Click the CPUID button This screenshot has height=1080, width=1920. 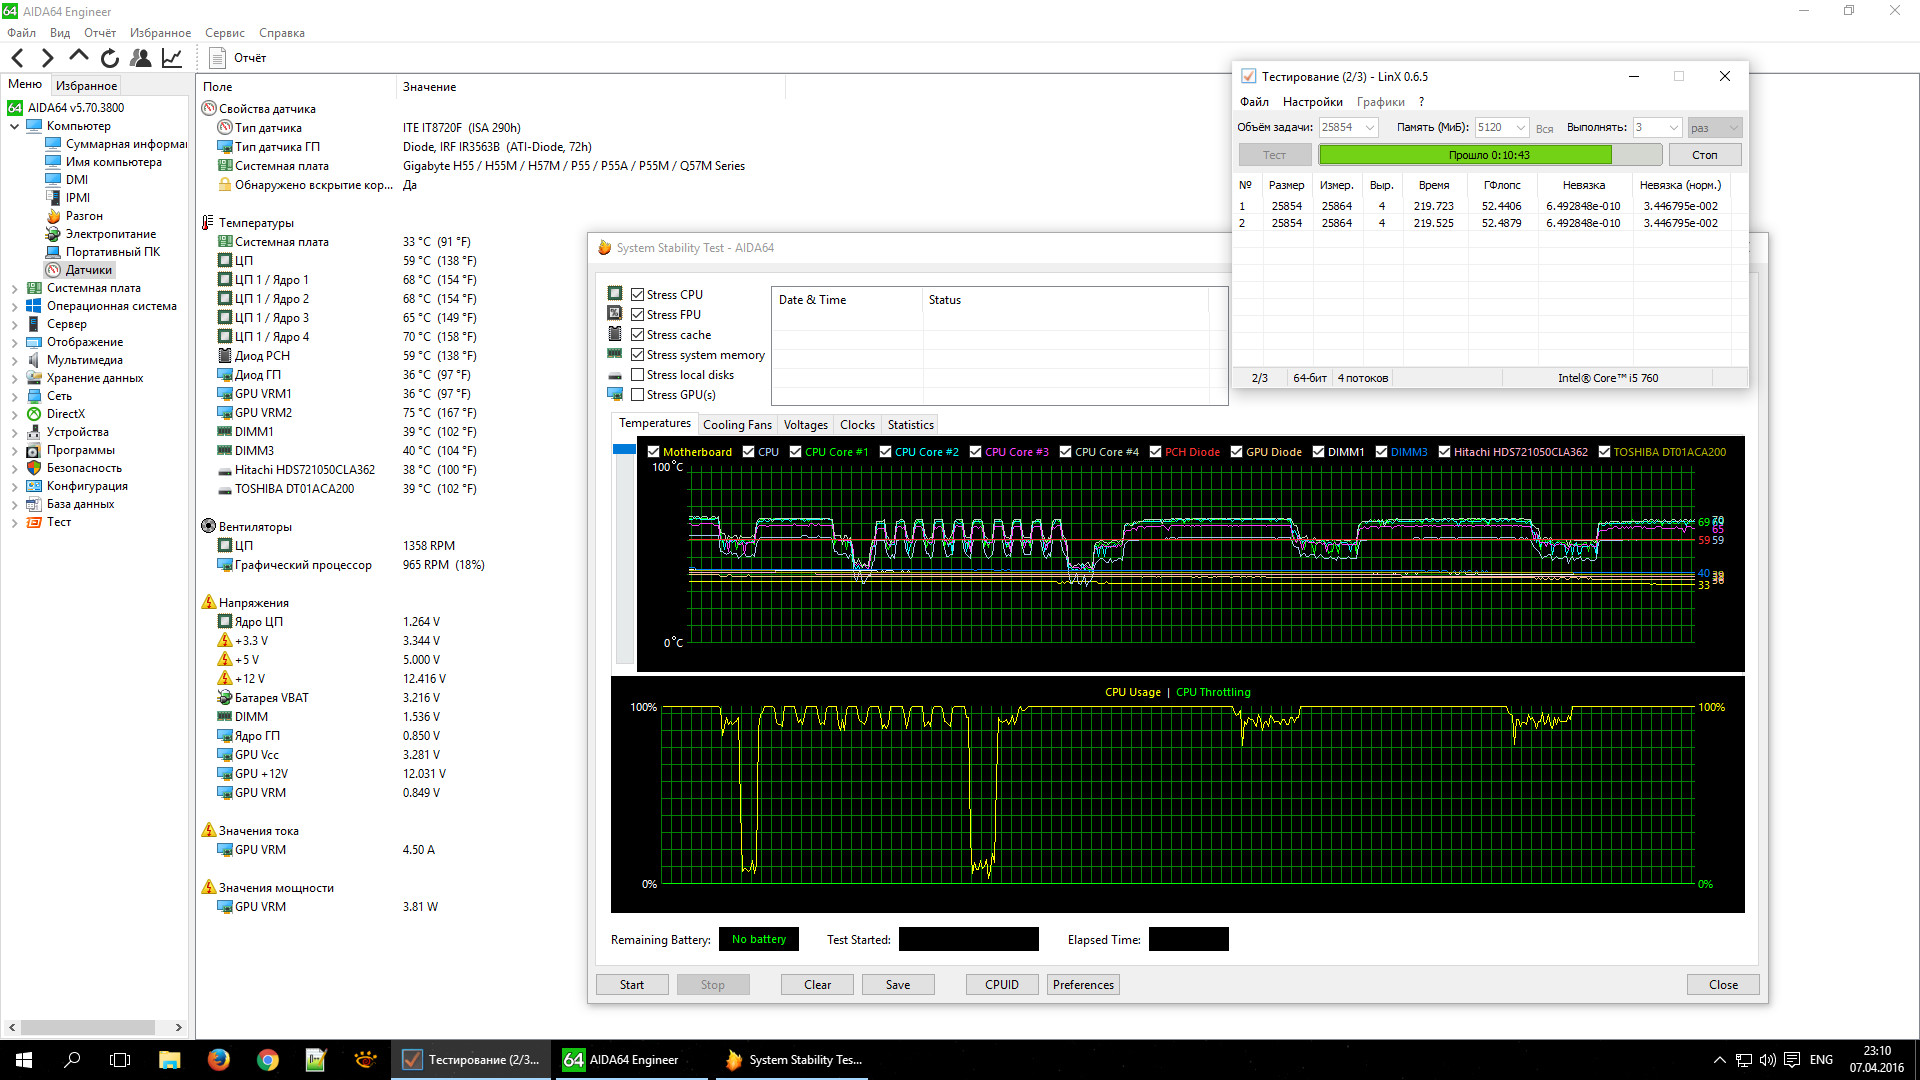pyautogui.click(x=1001, y=985)
